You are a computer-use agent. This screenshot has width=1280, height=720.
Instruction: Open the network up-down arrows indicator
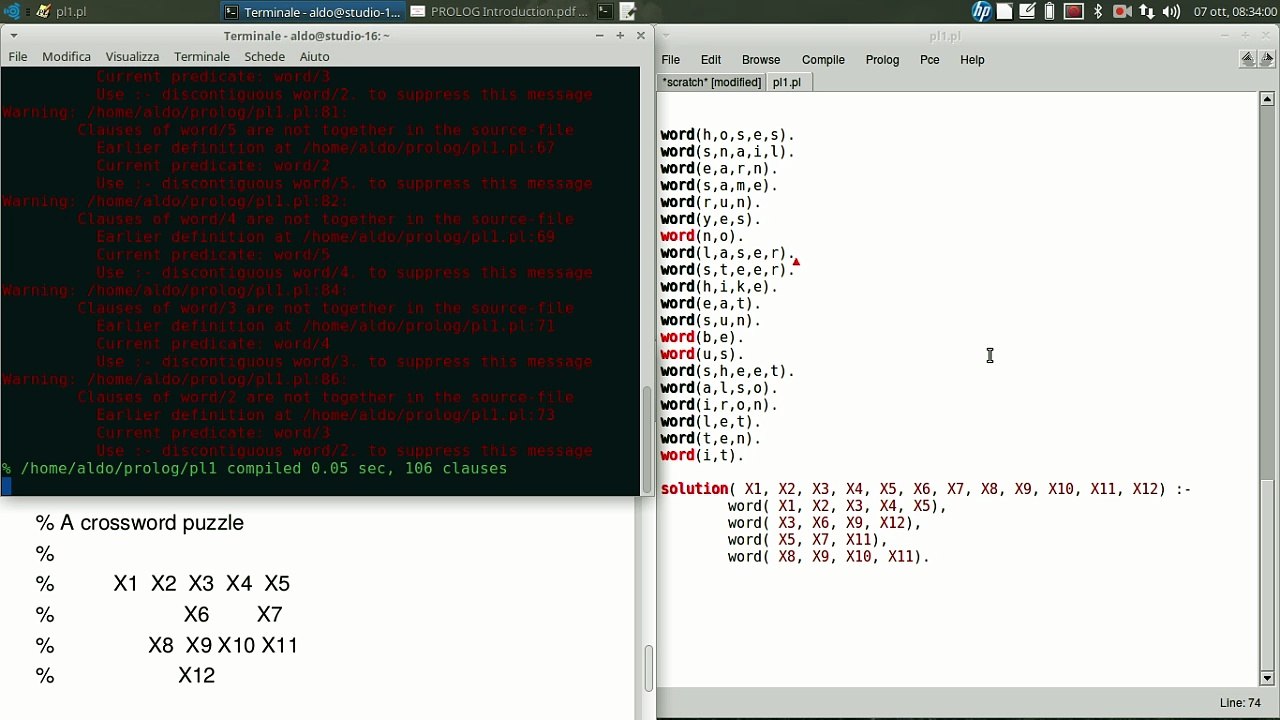(1148, 12)
